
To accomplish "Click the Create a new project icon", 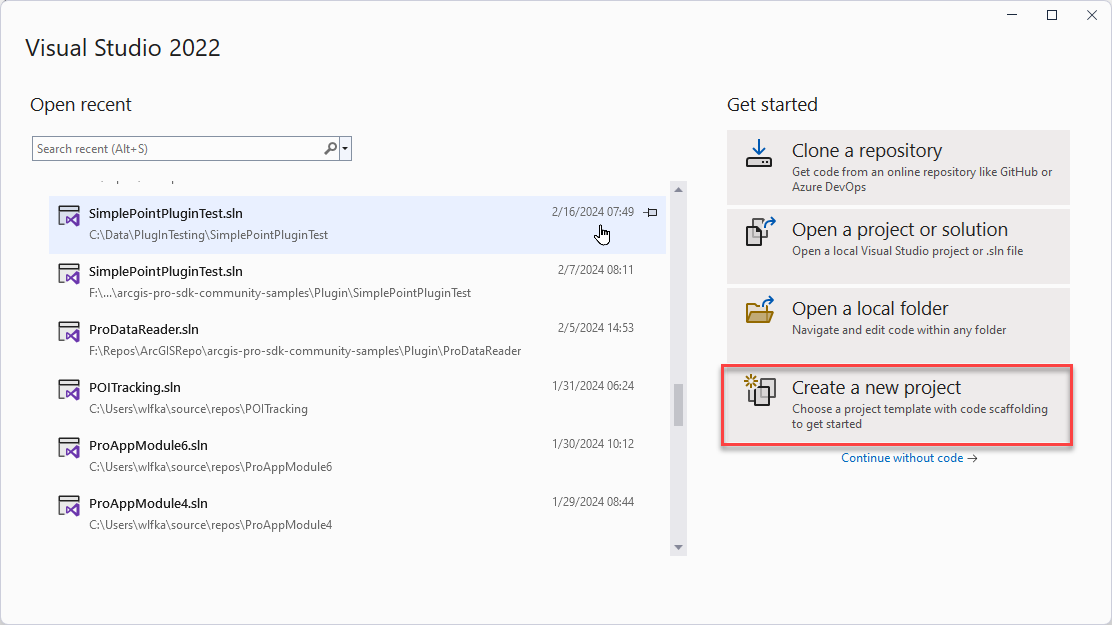I will point(759,390).
